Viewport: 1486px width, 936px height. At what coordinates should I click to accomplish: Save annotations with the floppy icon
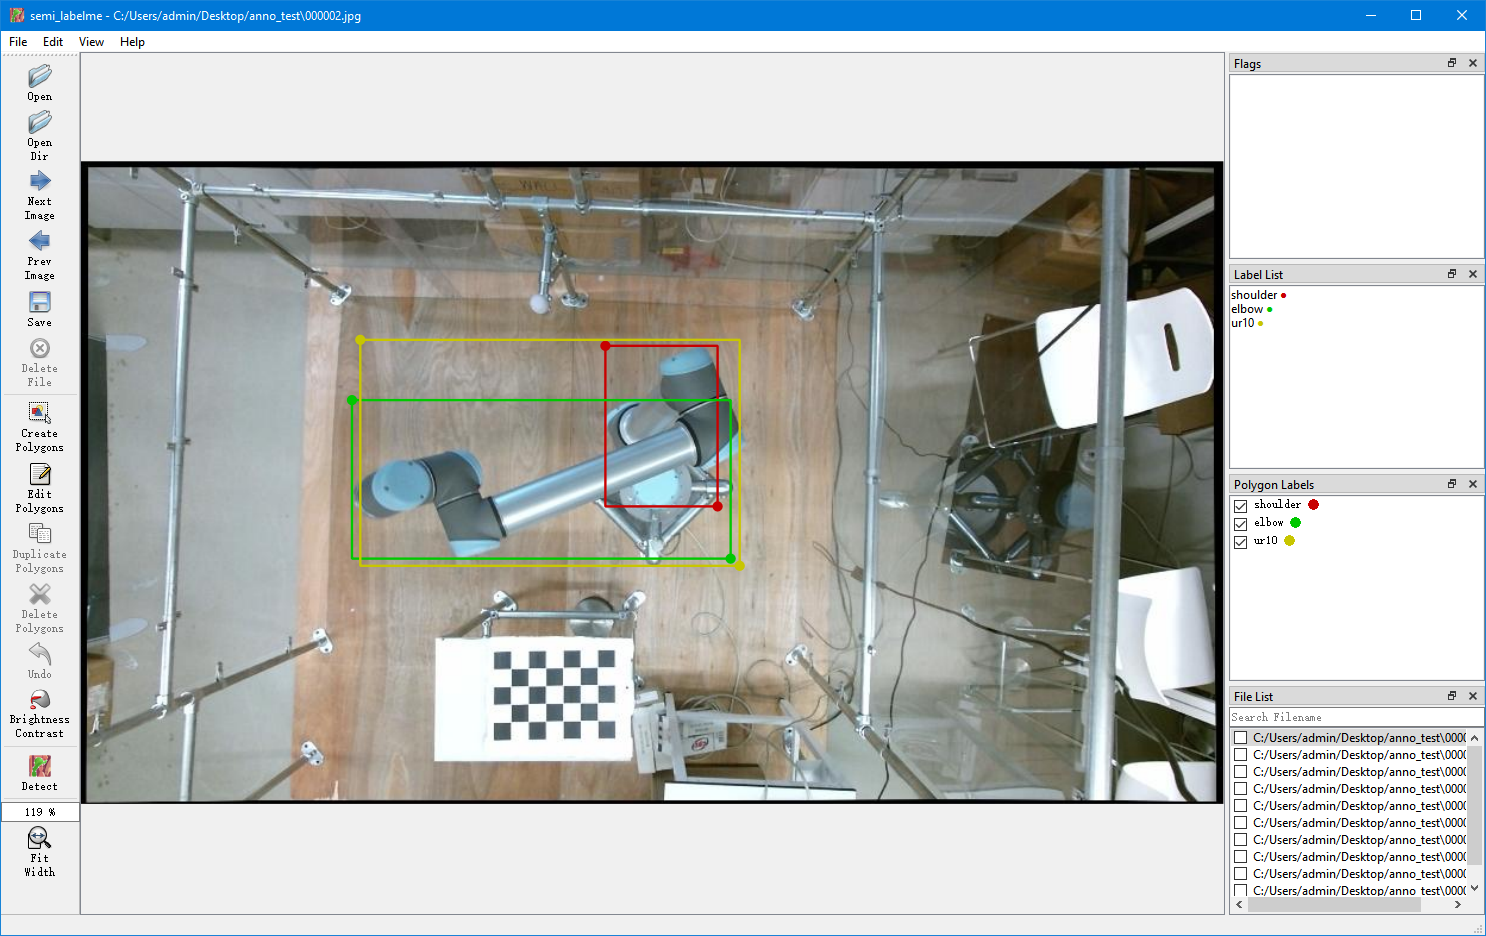pyautogui.click(x=40, y=302)
